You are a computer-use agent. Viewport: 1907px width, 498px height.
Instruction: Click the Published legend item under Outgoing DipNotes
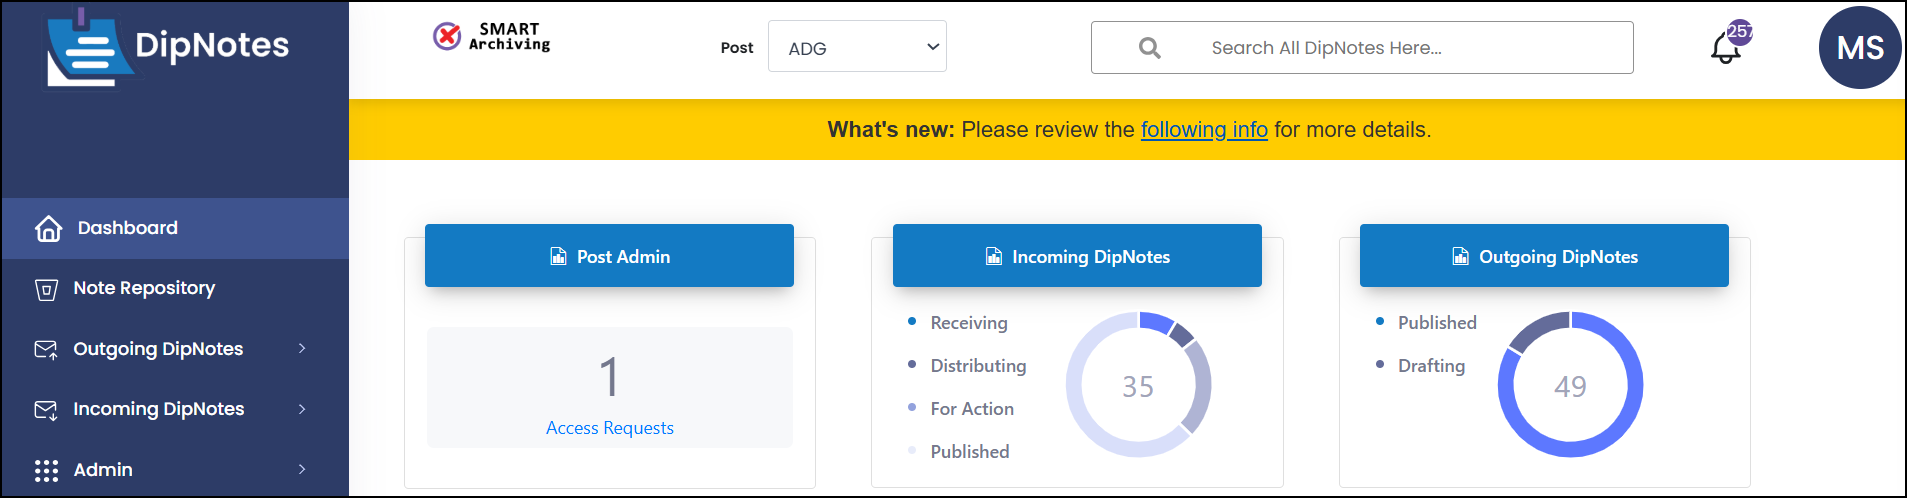[1426, 323]
